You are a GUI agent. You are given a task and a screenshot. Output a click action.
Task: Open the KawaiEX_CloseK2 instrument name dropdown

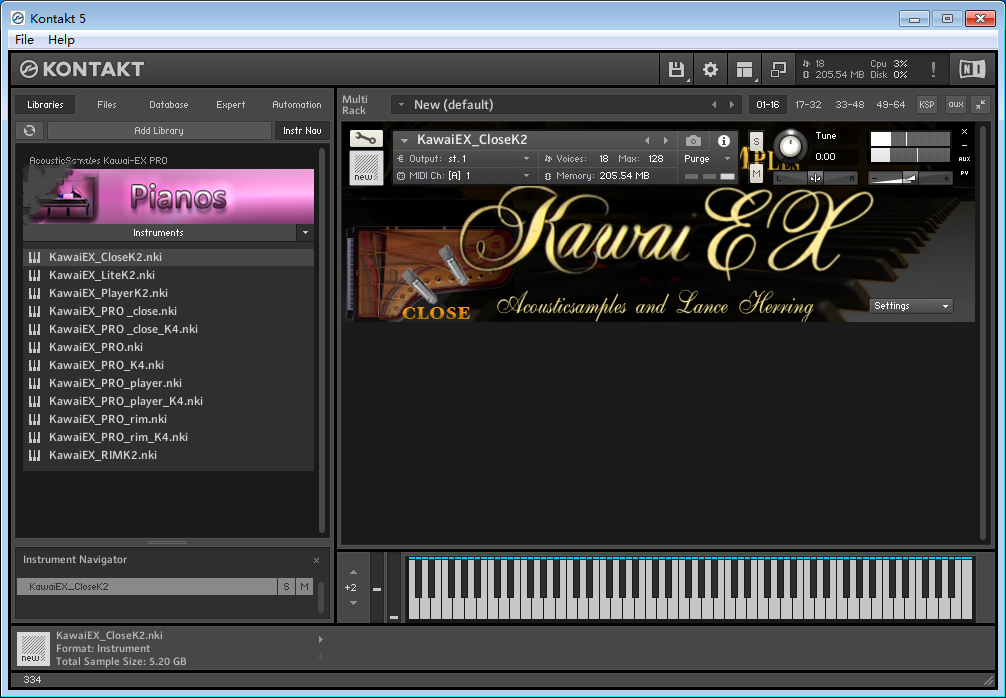(x=404, y=140)
